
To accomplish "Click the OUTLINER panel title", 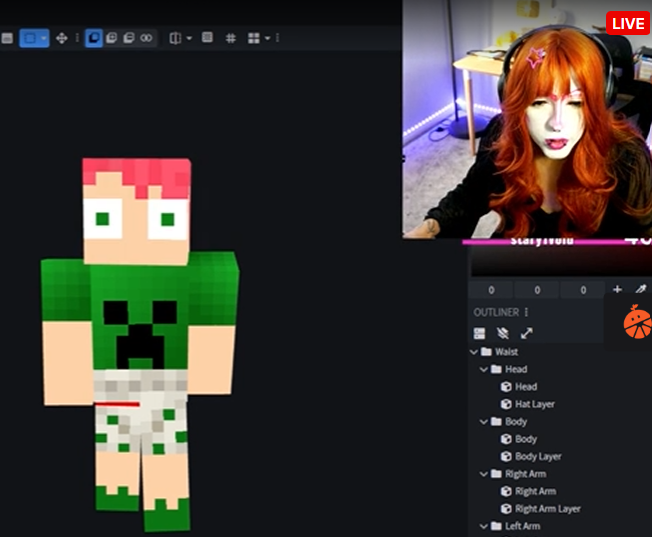I will (x=496, y=312).
